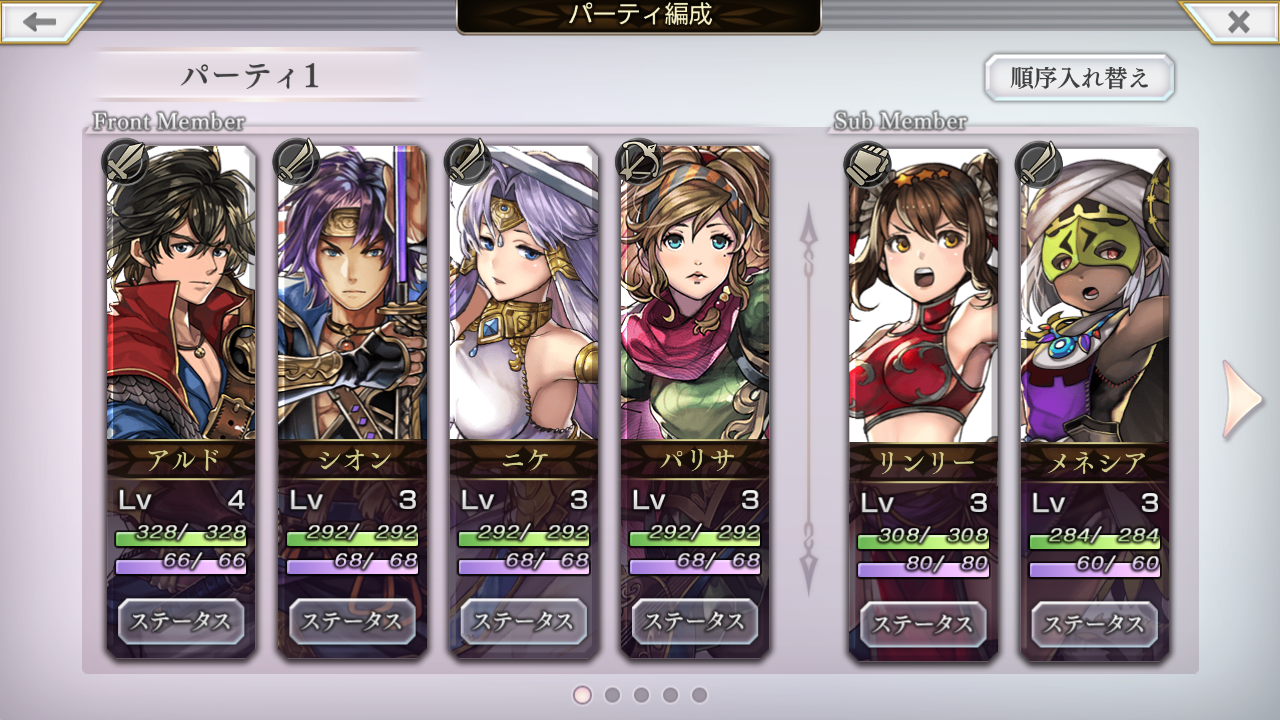Click Menesia's weapon type icon
Viewport: 1280px width, 720px height.
1039,165
